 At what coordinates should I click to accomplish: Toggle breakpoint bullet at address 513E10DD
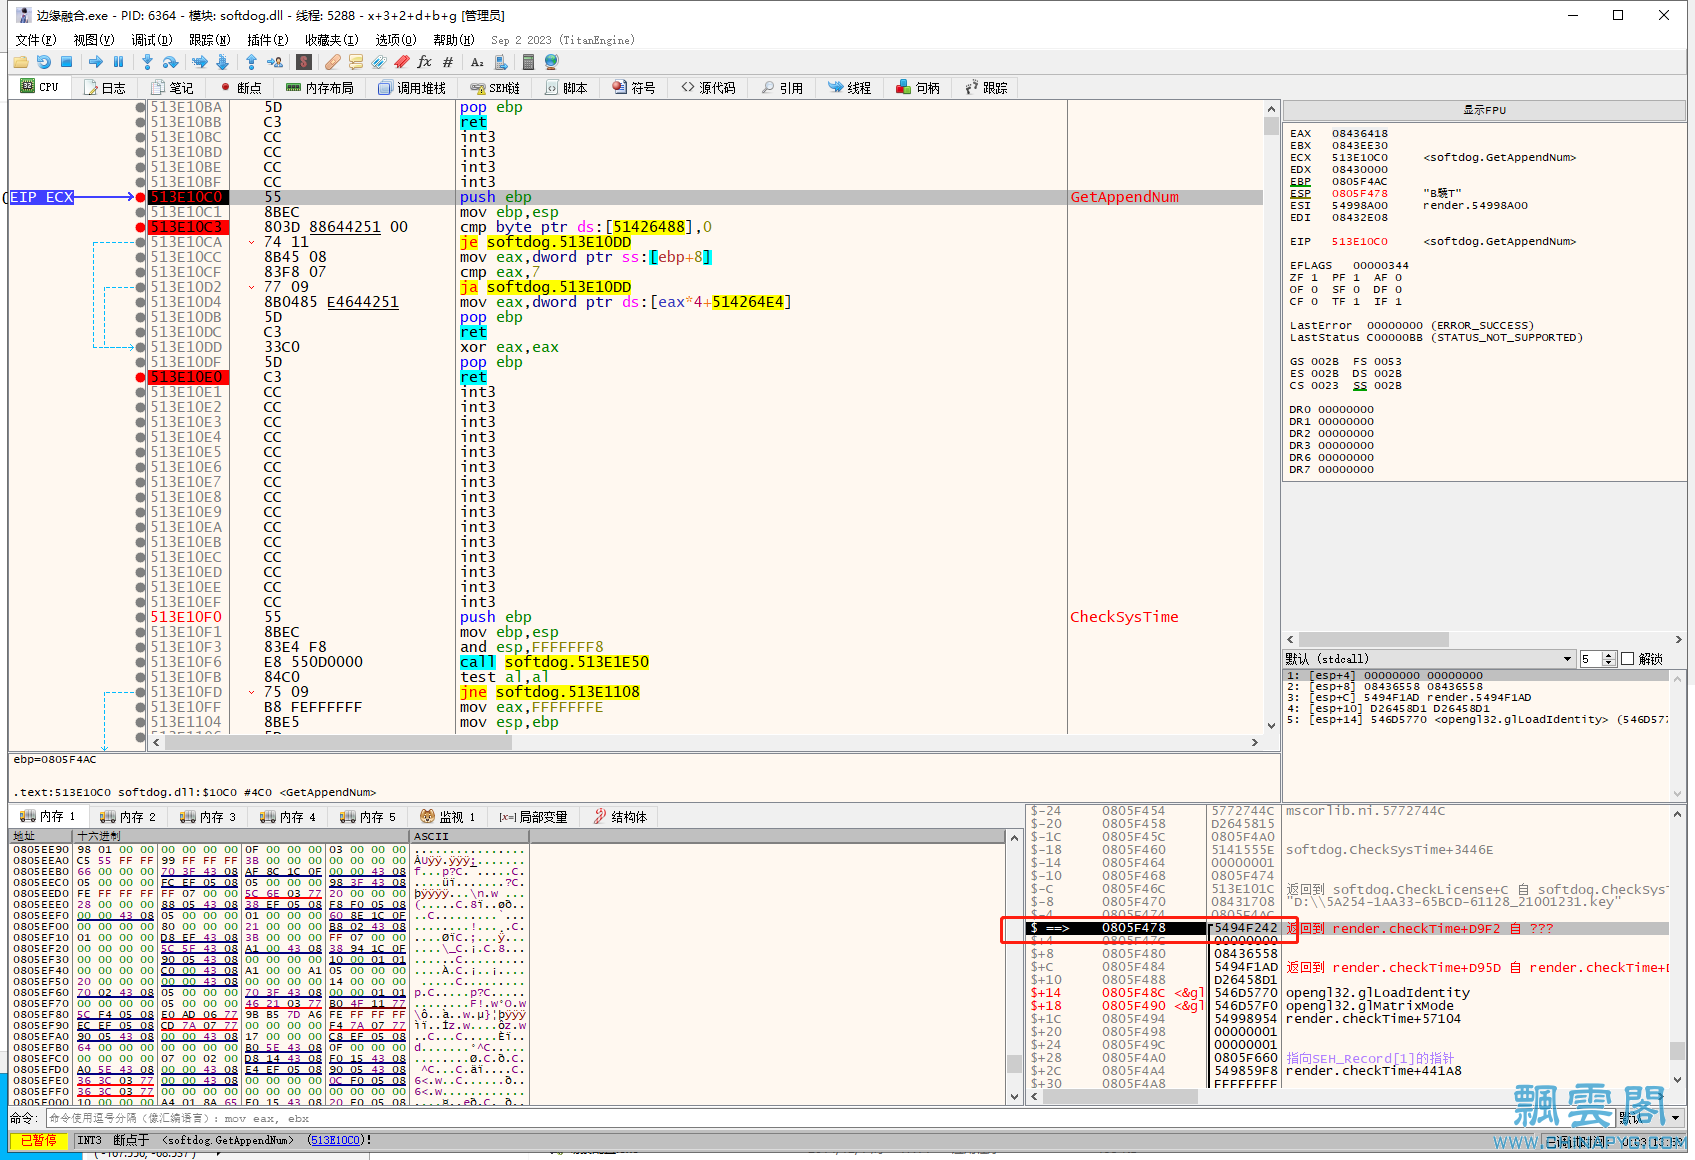(140, 347)
